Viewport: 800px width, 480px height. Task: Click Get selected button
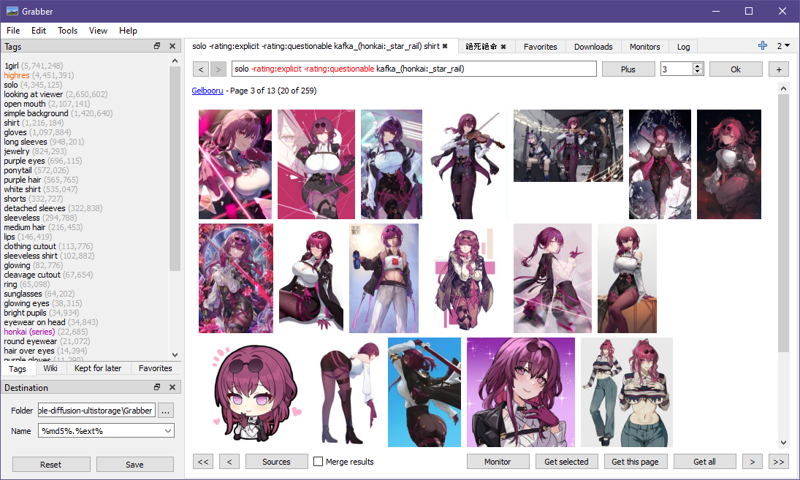coord(566,461)
